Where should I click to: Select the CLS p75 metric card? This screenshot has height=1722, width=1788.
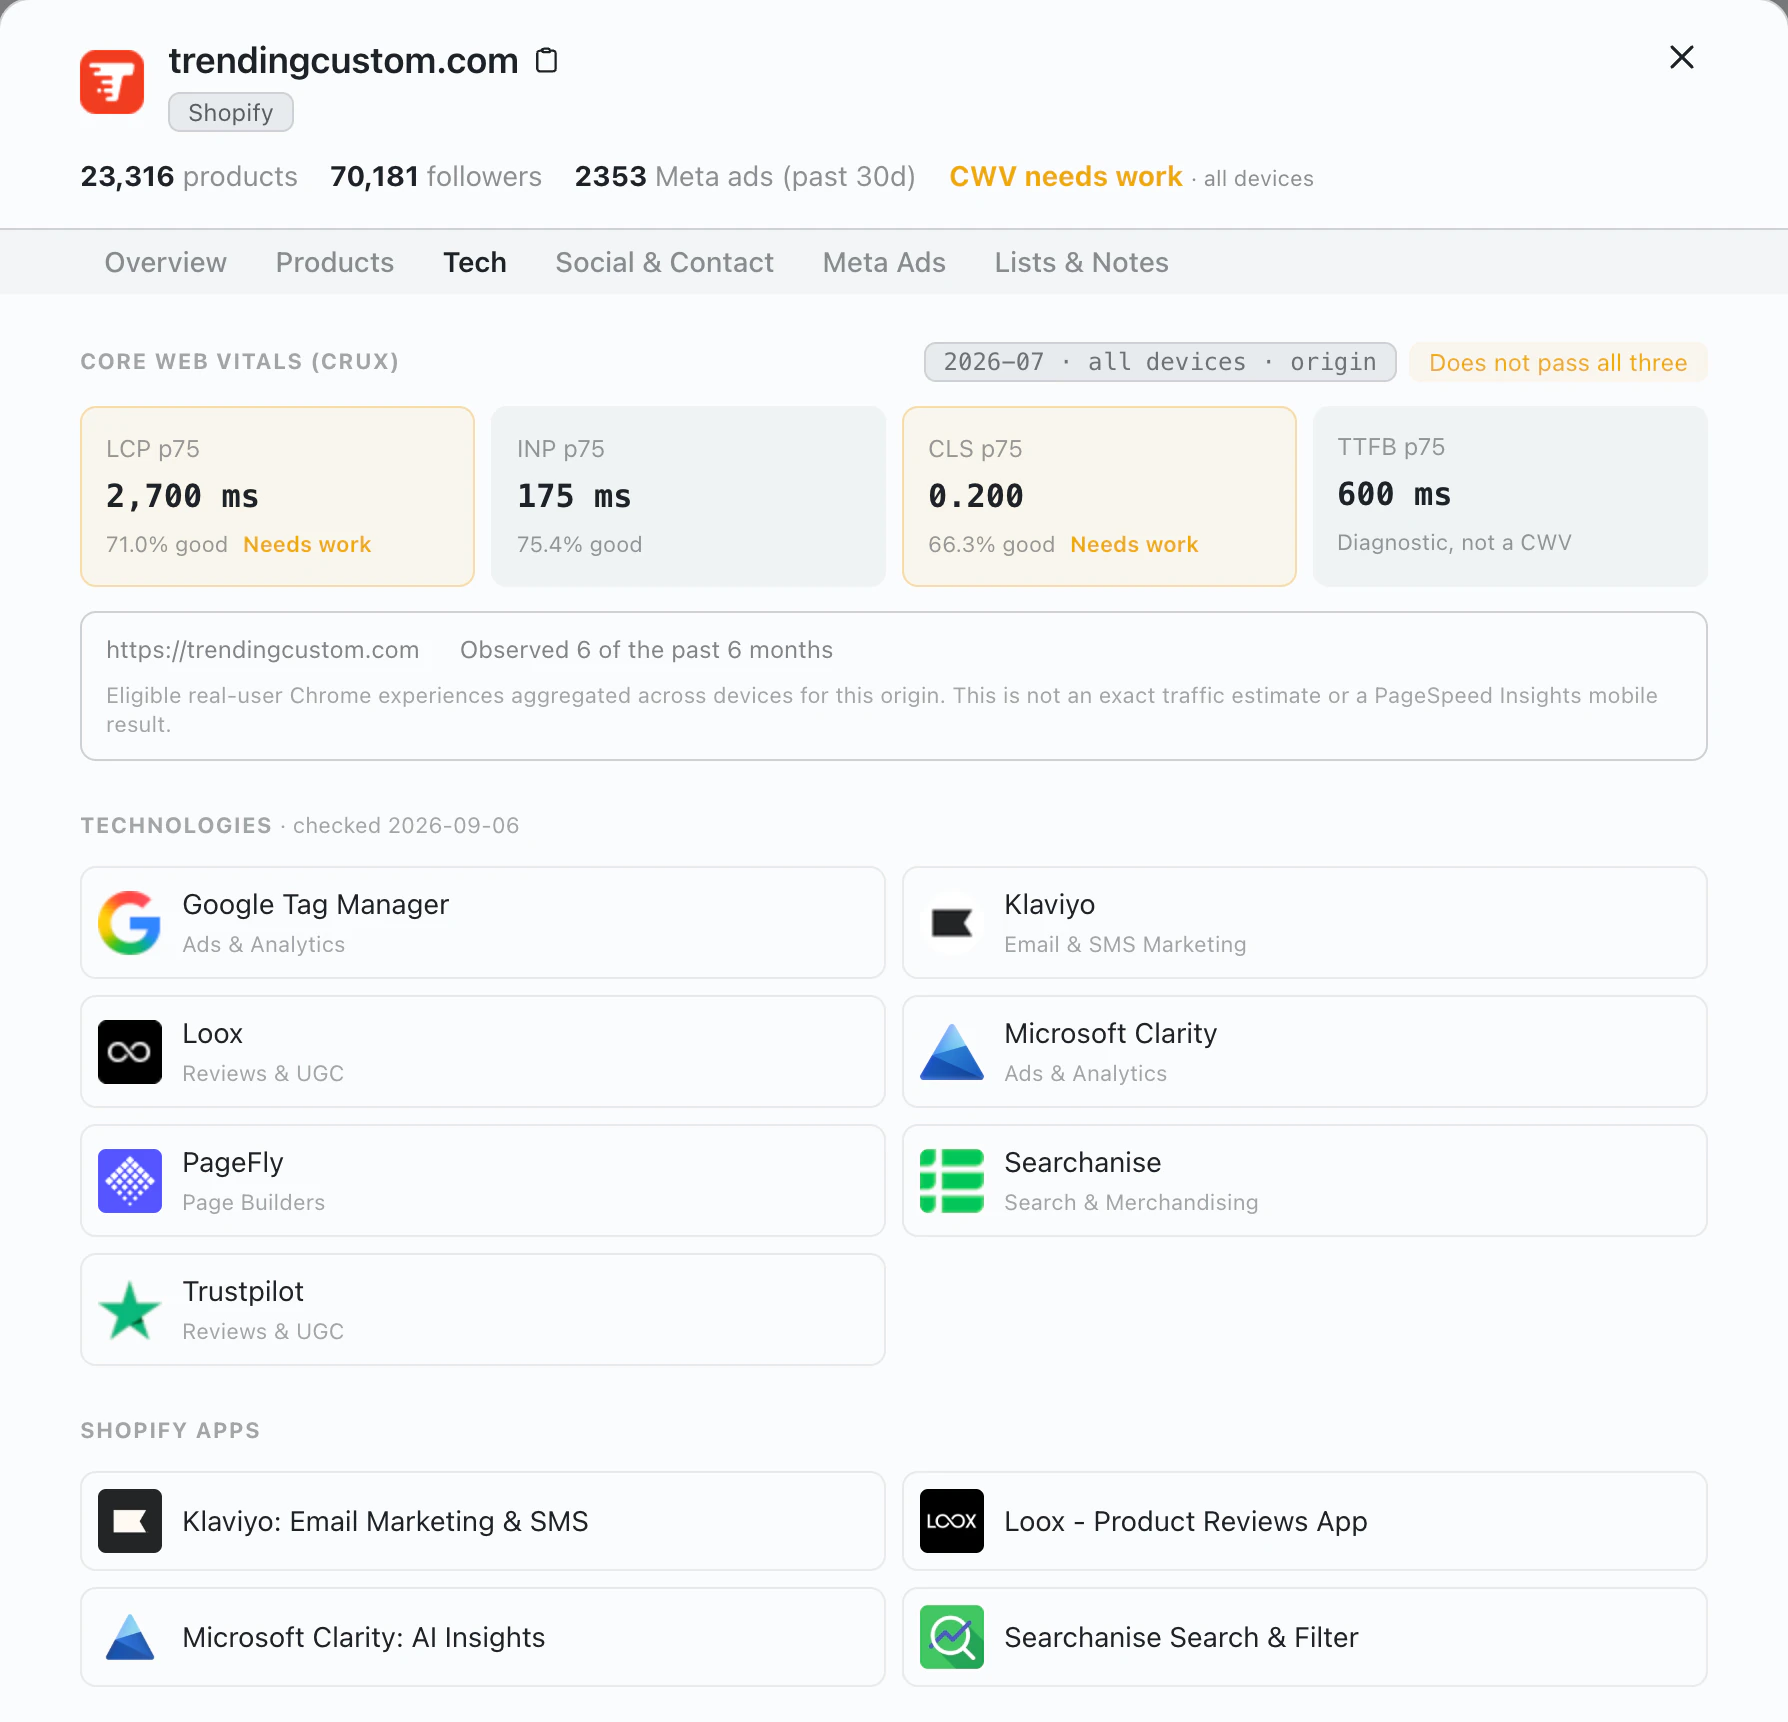click(x=1100, y=496)
